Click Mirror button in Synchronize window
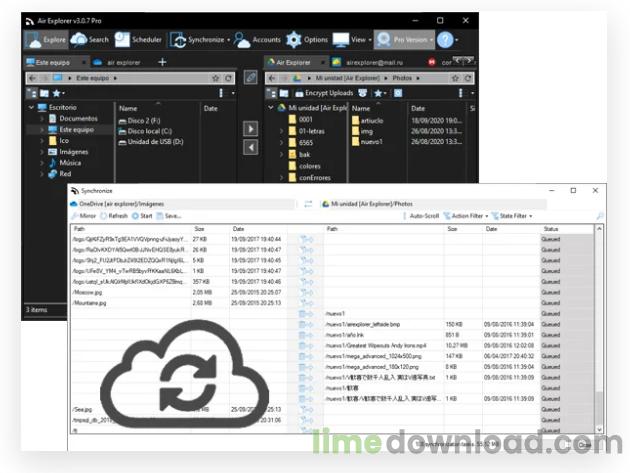 click(x=84, y=215)
